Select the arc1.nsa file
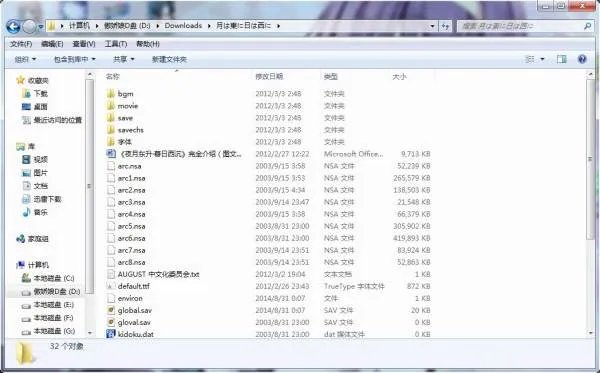This screenshot has width=600, height=373. pos(131,178)
